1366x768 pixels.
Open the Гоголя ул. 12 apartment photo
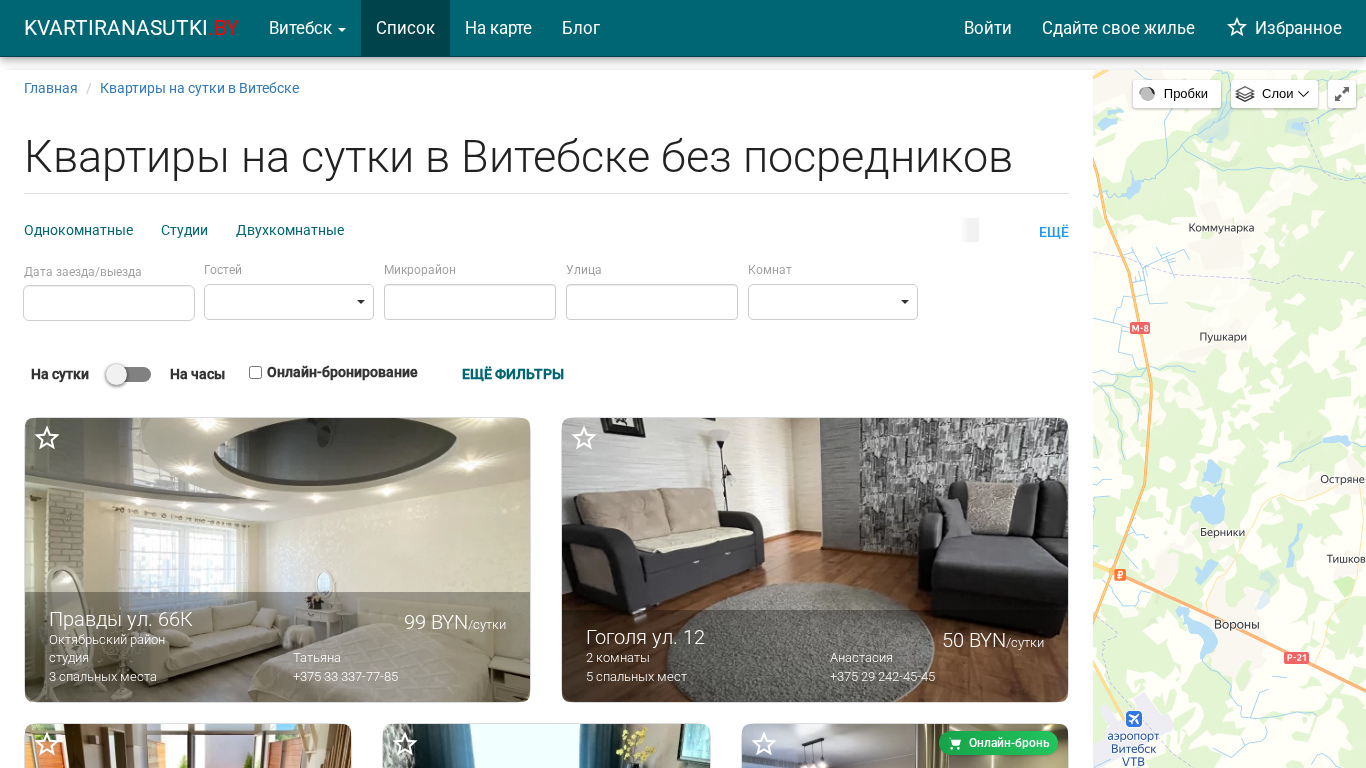[x=814, y=520]
